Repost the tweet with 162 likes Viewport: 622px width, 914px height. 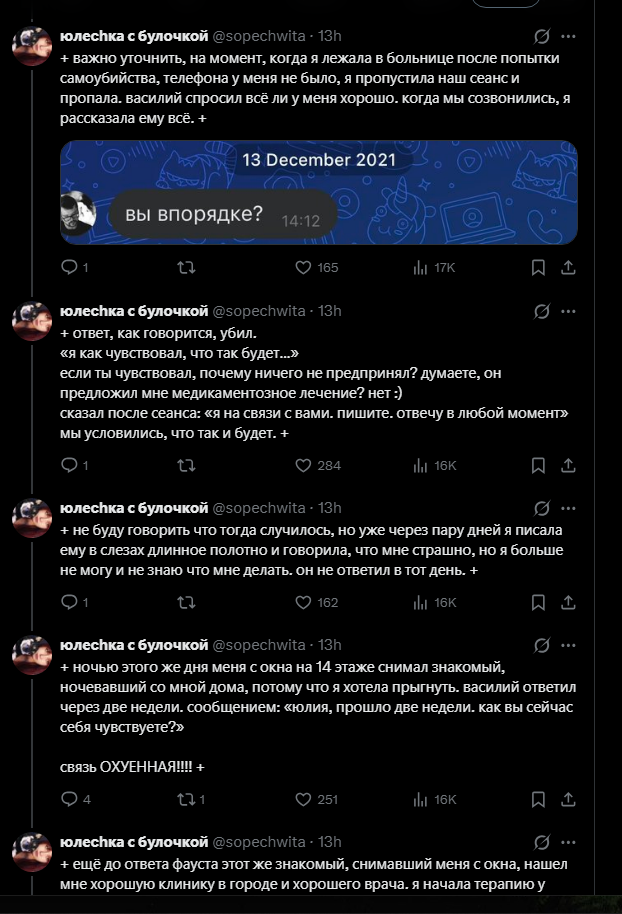click(x=186, y=602)
